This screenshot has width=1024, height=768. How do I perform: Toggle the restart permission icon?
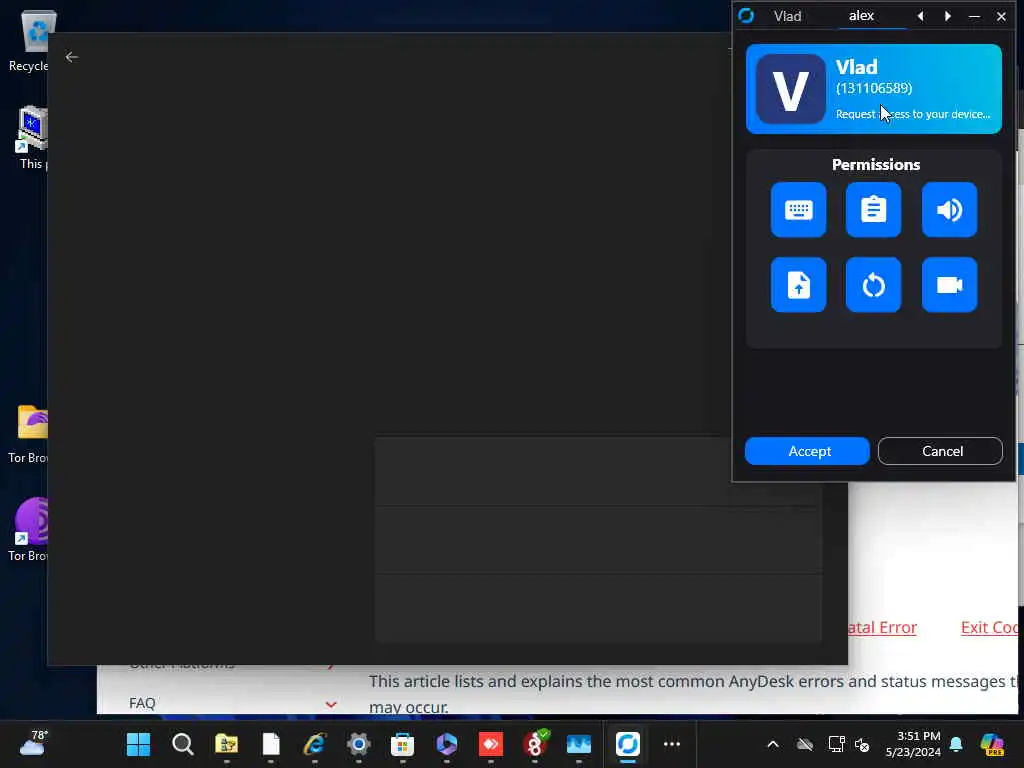873,285
